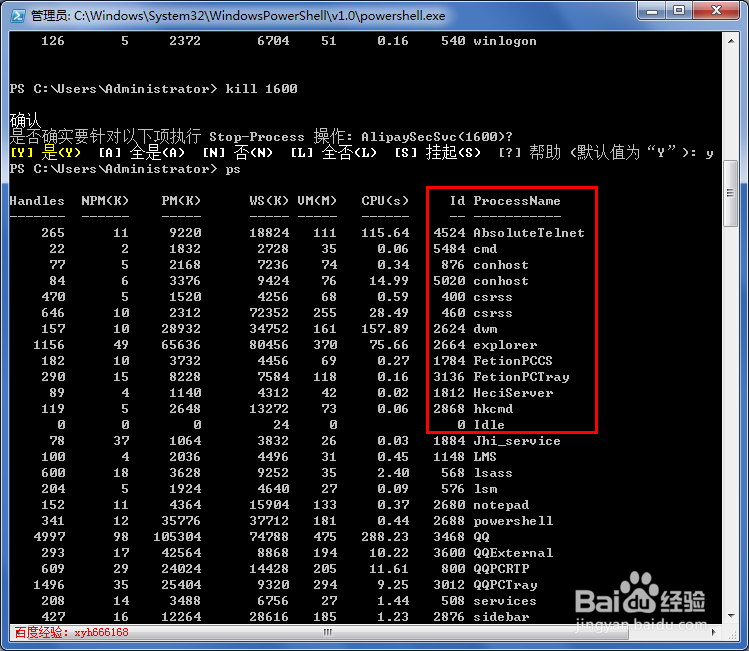This screenshot has height=651, width=749.
Task: Close the PowerShell window
Action: 716,11
